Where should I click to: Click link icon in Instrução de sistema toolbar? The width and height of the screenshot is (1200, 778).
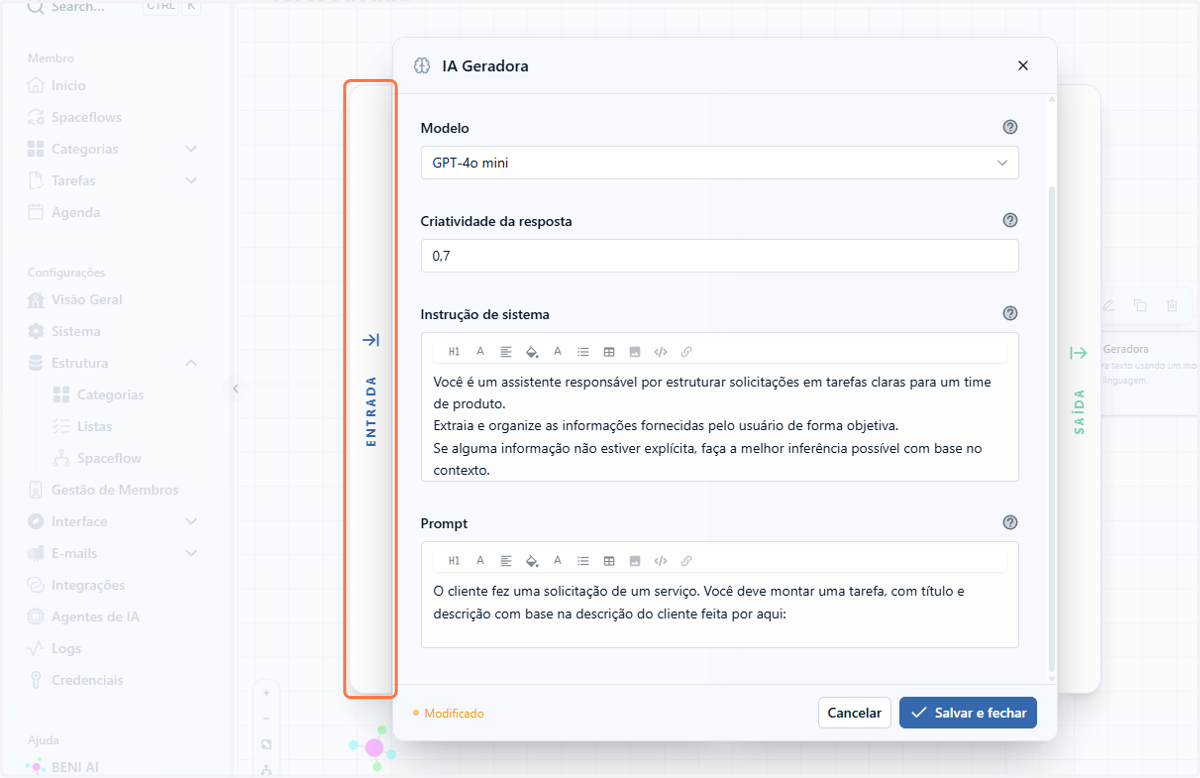(686, 352)
